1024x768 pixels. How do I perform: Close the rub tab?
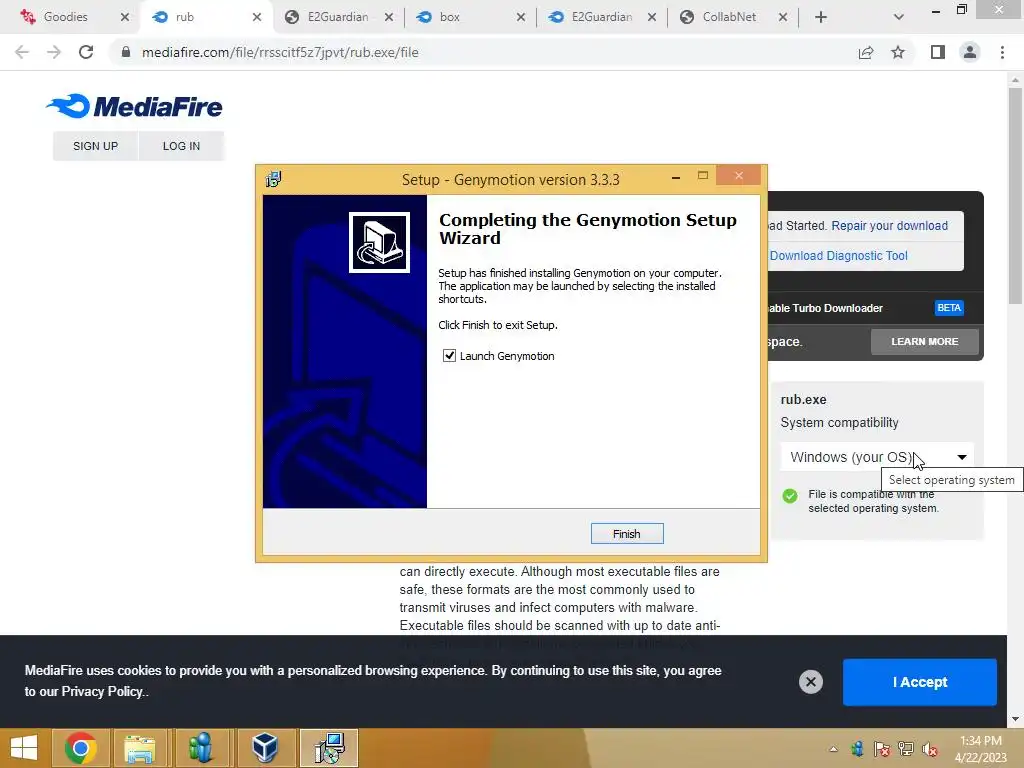point(257,18)
